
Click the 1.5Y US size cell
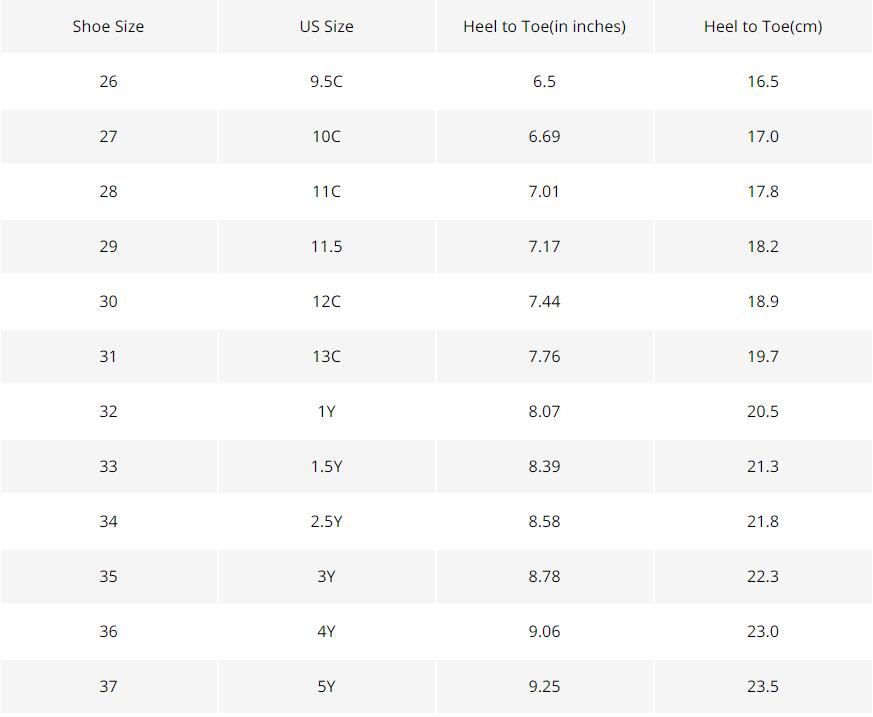(327, 466)
